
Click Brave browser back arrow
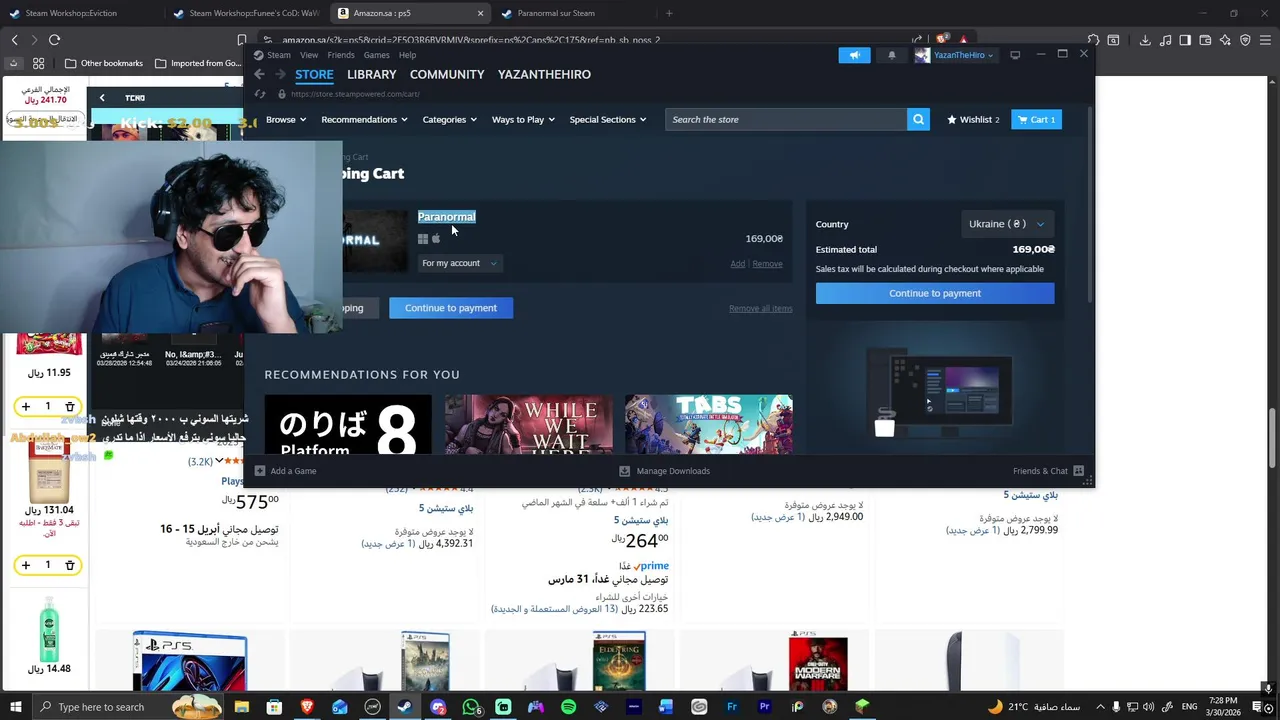[14, 40]
